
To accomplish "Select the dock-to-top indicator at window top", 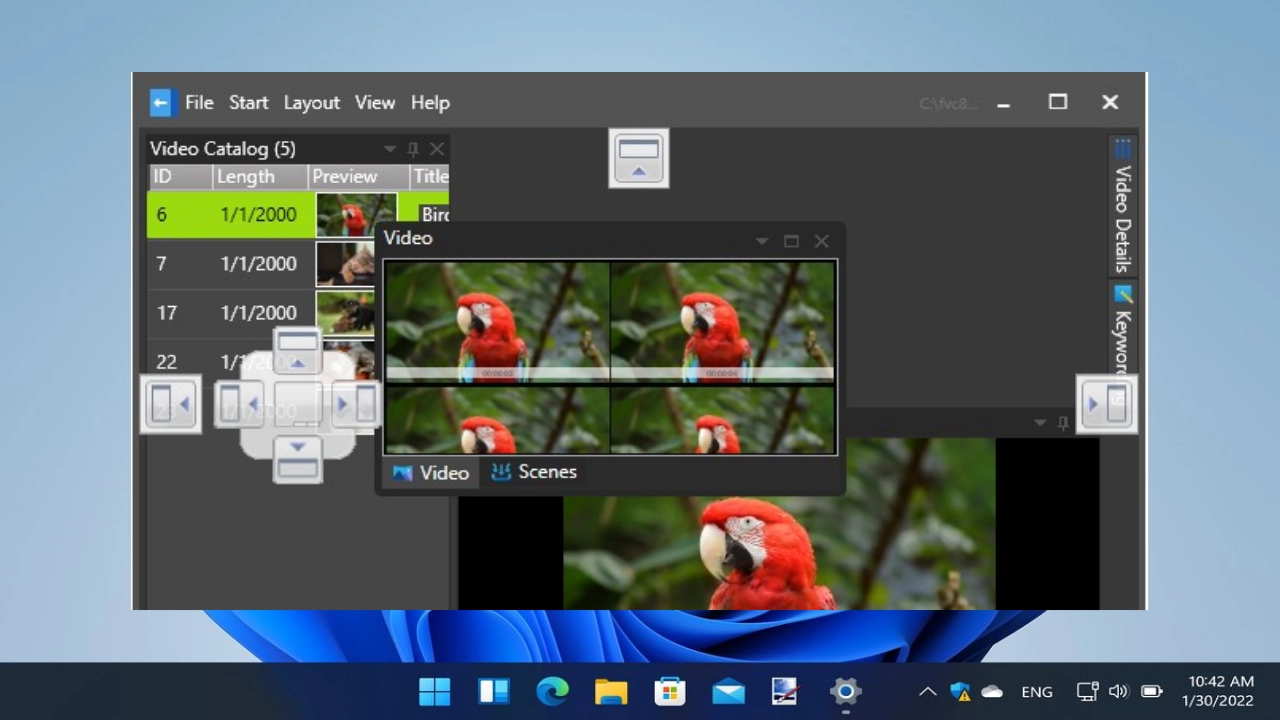I will click(x=639, y=158).
